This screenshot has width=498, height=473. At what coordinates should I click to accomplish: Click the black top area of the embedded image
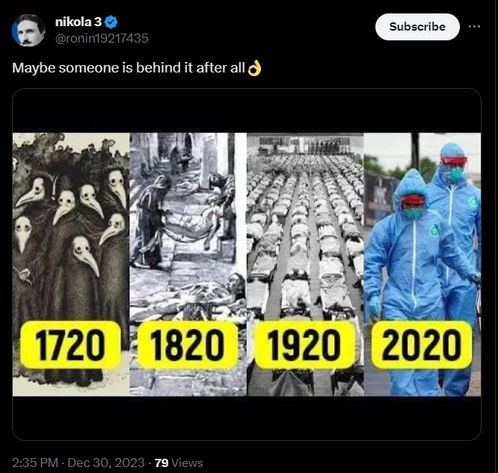(247, 111)
